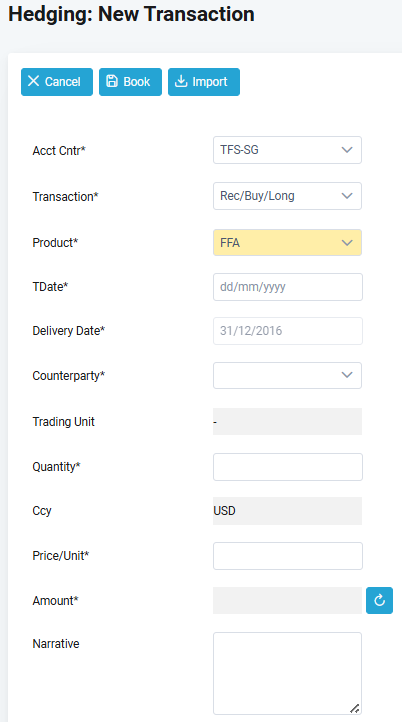Click the Ccy field showing USD

click(x=287, y=511)
